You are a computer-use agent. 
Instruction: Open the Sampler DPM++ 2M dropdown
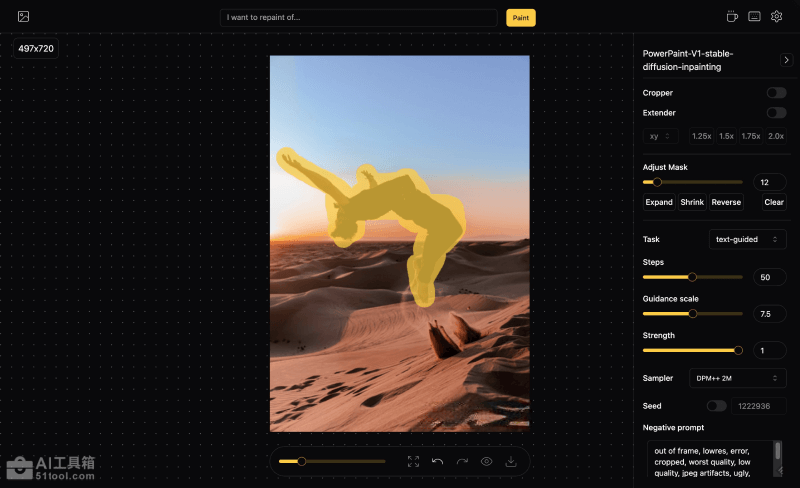pos(737,378)
